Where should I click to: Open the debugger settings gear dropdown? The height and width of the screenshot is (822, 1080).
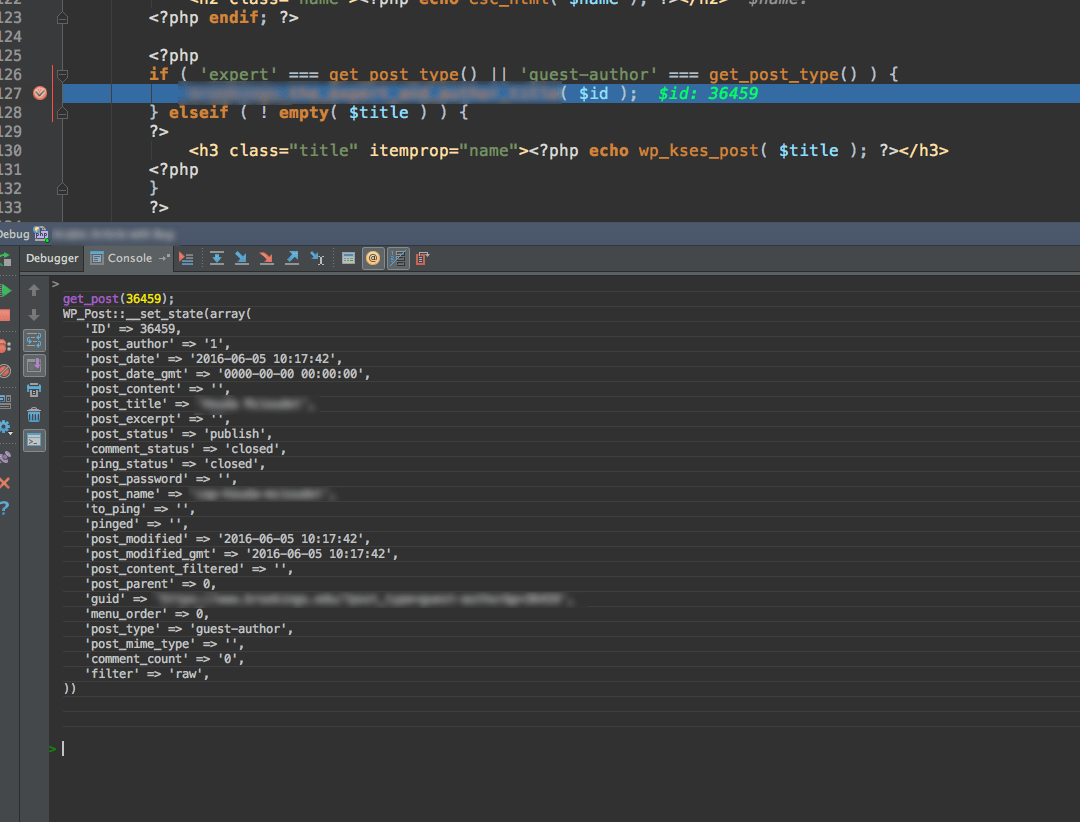(6, 426)
